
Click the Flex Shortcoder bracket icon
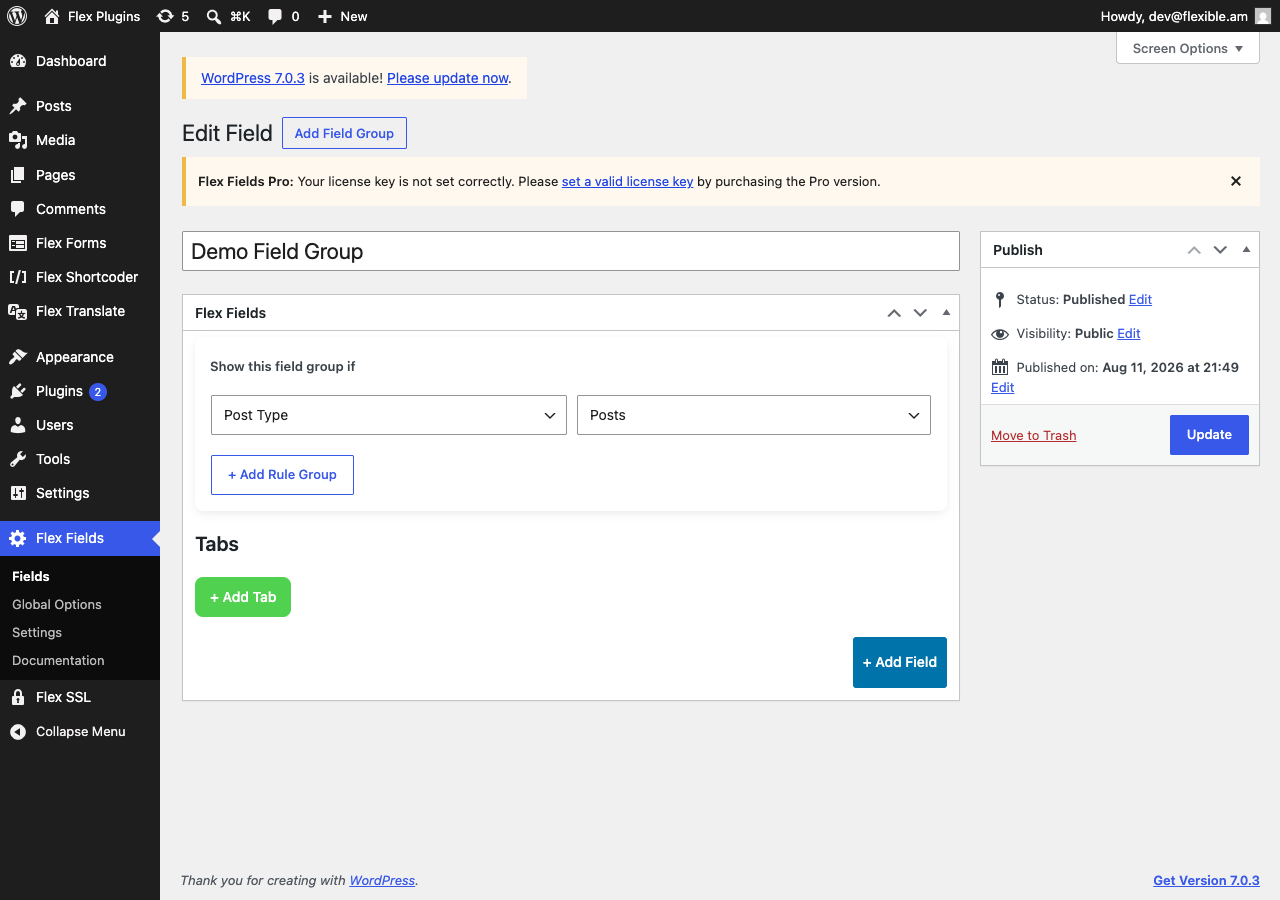[18, 277]
